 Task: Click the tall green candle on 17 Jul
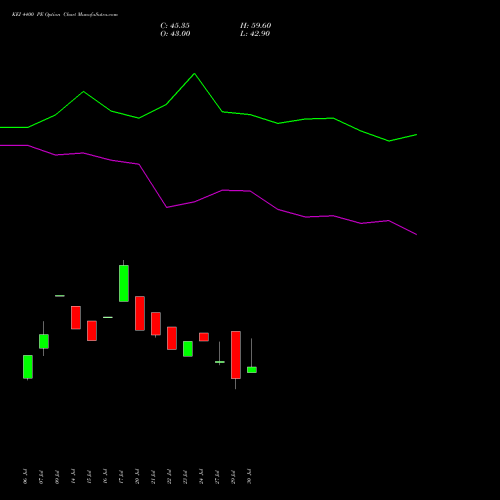124,283
